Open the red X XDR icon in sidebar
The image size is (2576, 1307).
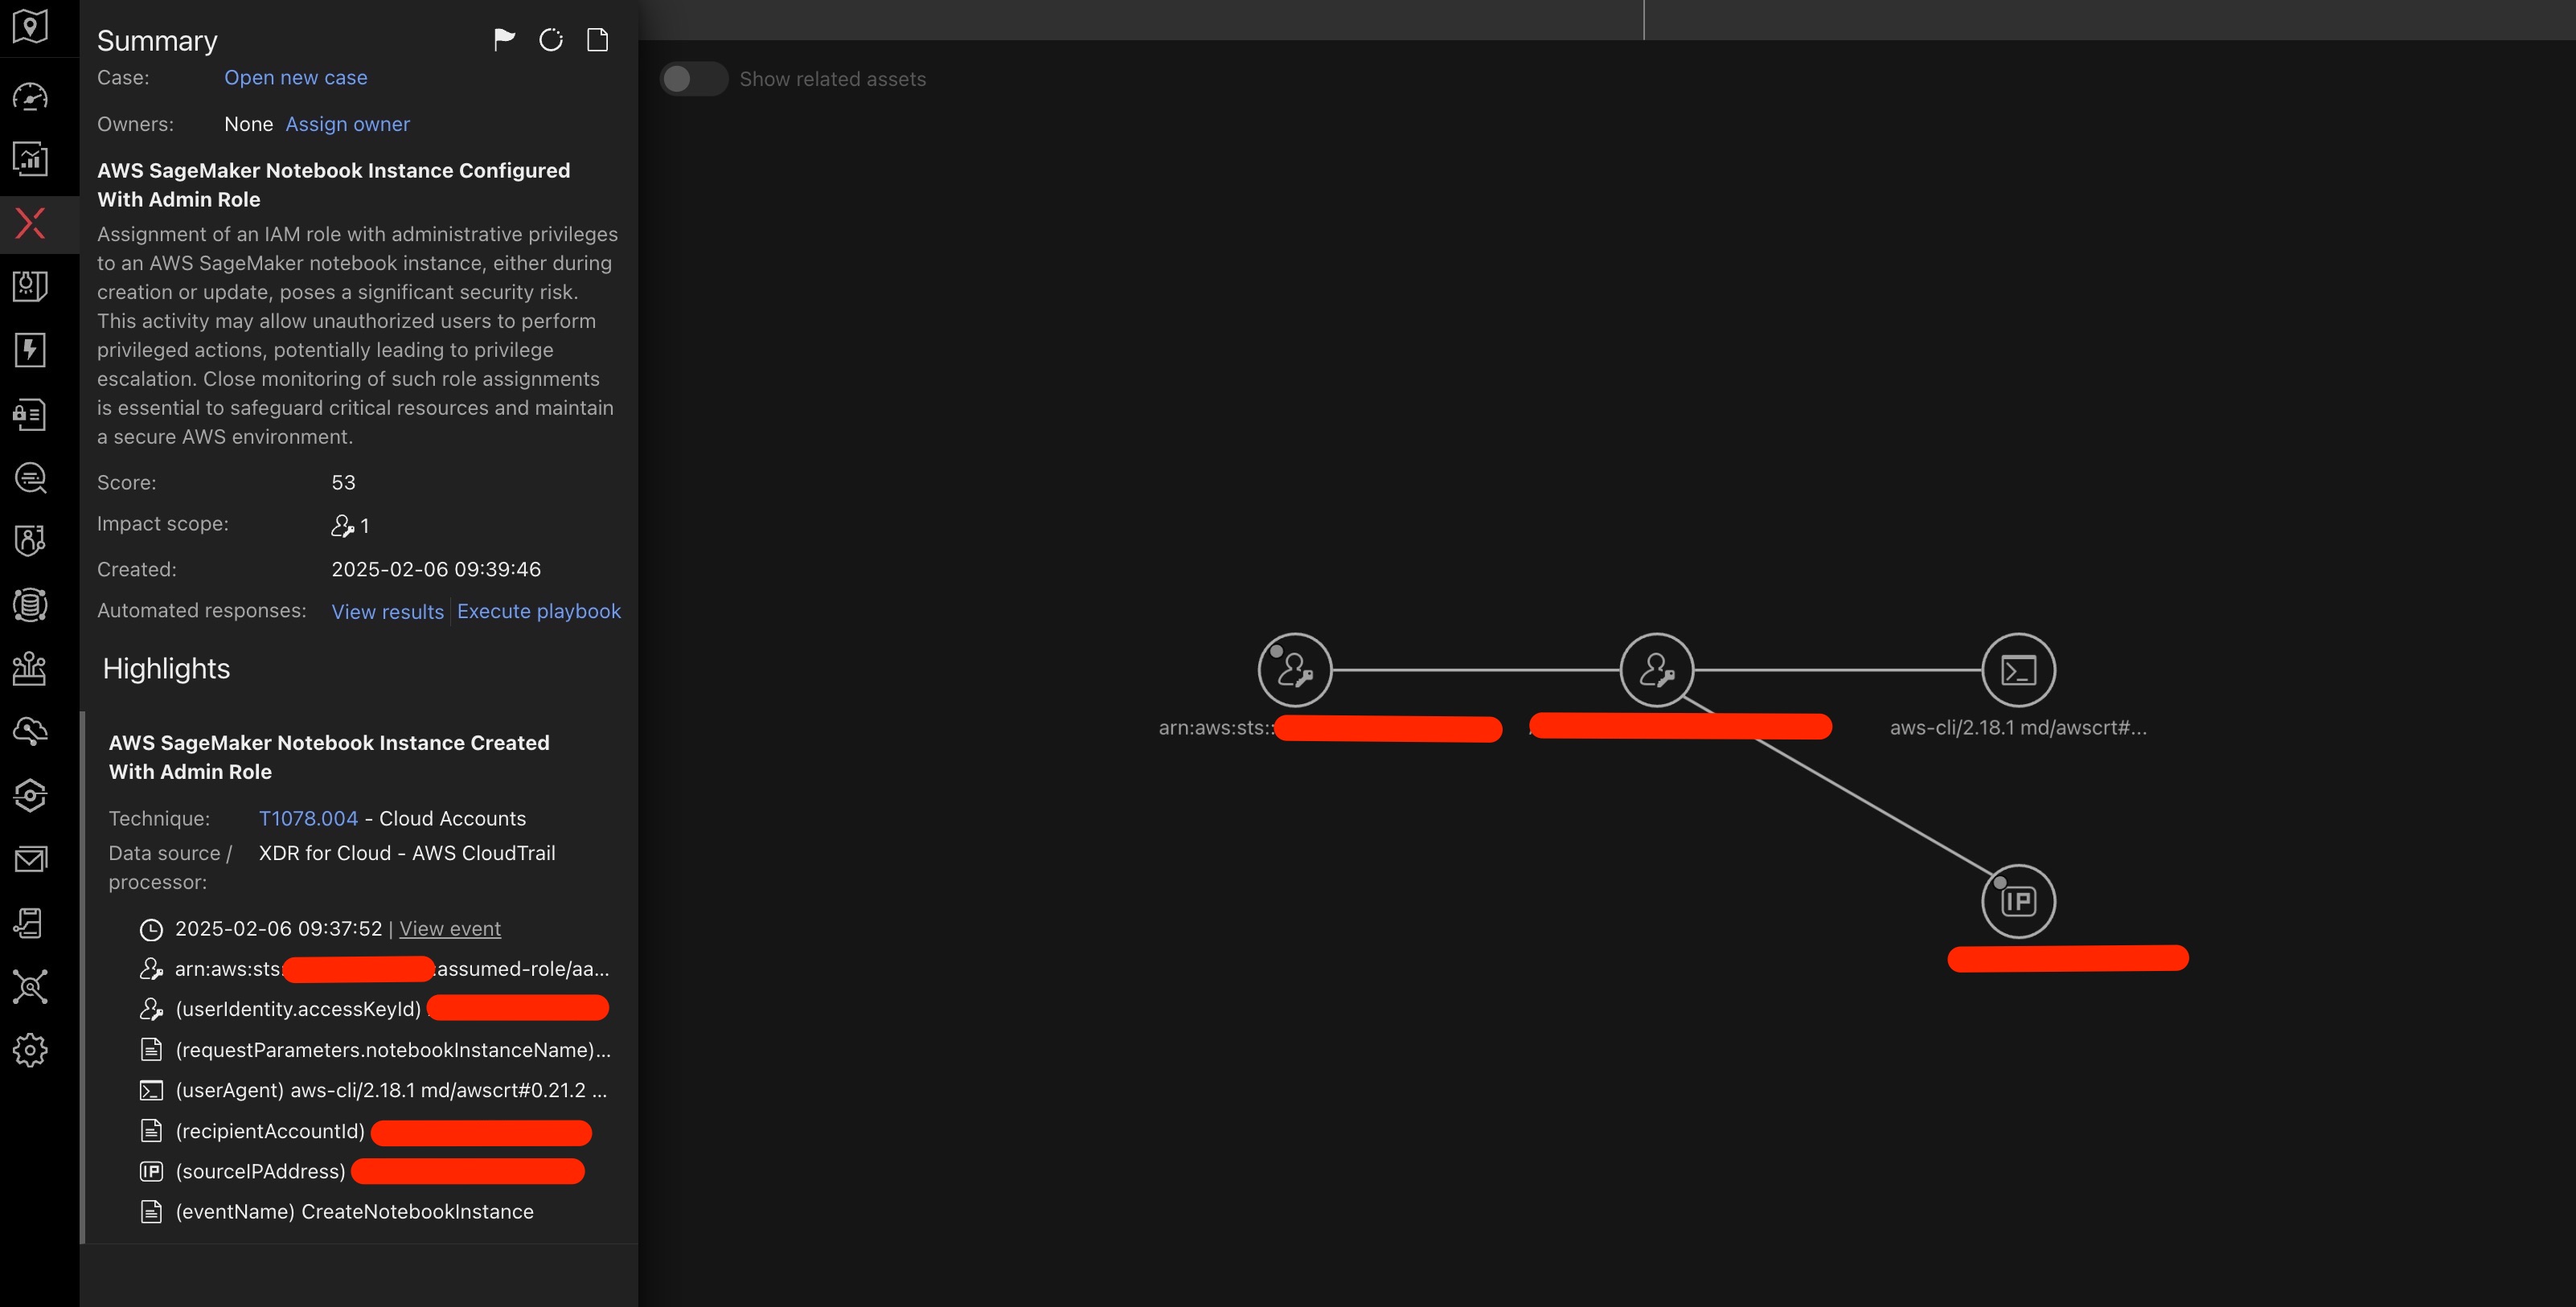[x=30, y=223]
